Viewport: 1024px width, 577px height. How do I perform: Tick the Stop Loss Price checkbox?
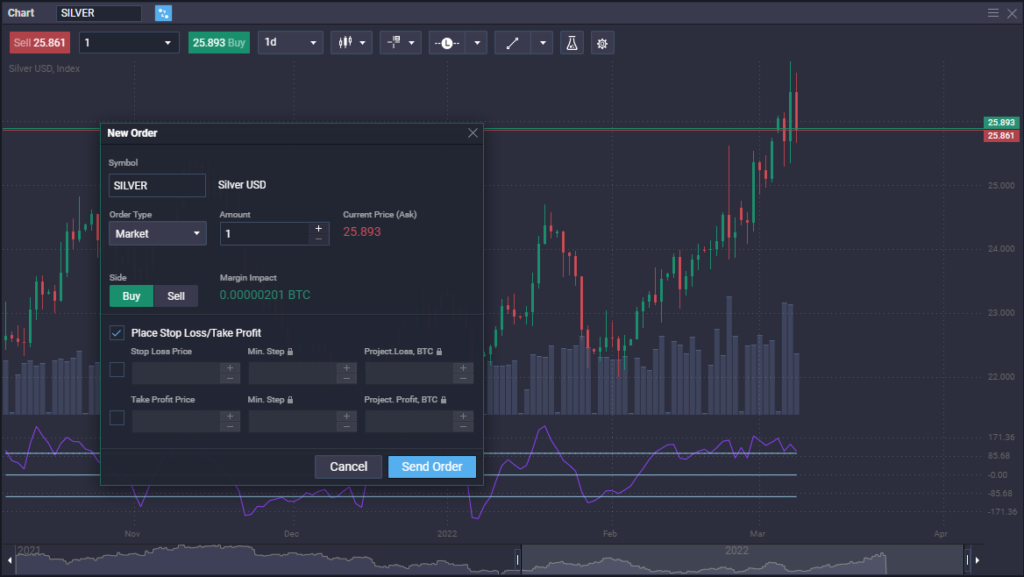(116, 369)
